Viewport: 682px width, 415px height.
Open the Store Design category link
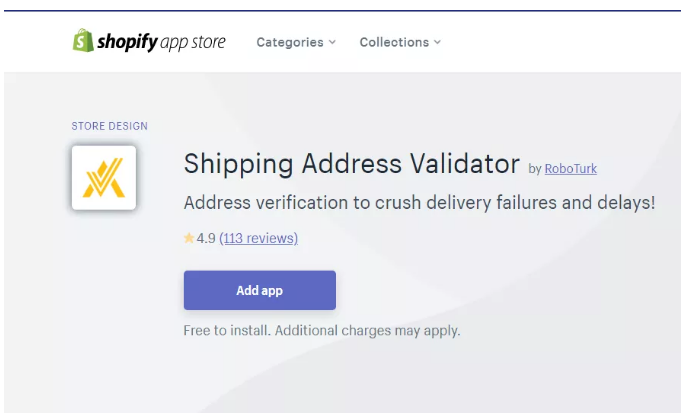point(109,126)
